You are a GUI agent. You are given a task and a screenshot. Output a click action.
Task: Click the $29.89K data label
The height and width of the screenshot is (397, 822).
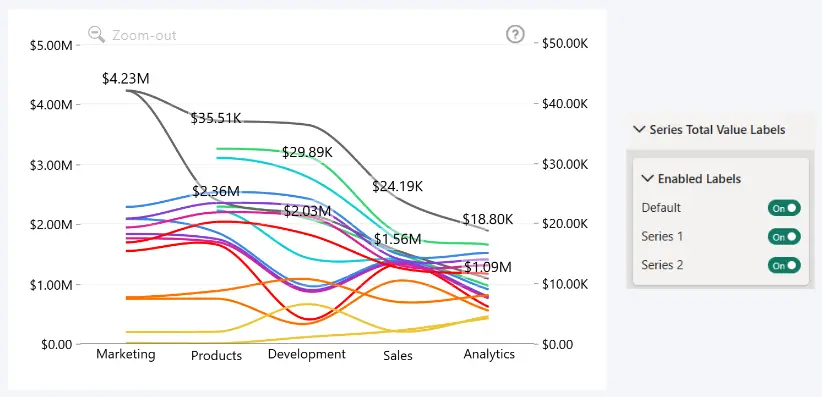307,152
